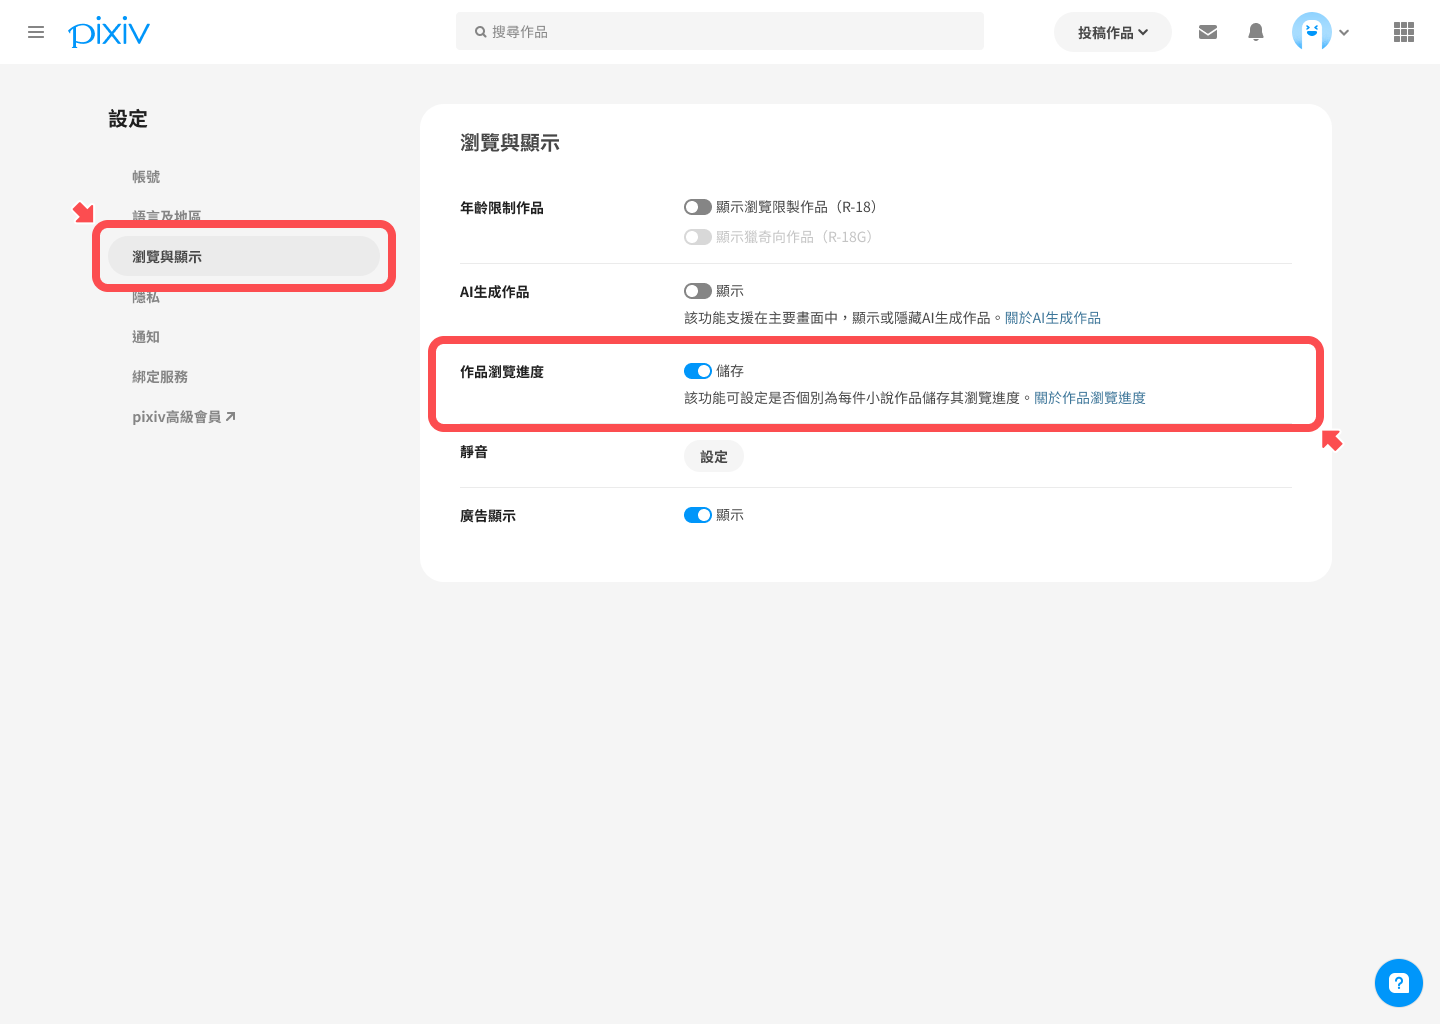This screenshot has height=1024, width=1440.
Task: Open the hamburger menu icon
Action: (x=36, y=32)
